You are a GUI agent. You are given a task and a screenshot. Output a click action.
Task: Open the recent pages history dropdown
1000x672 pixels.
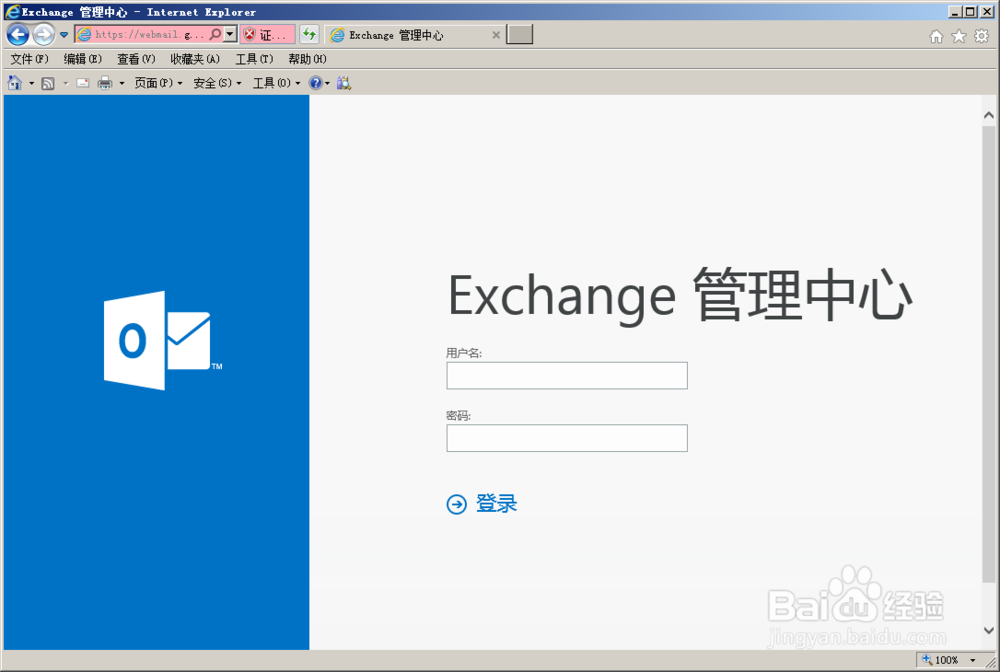64,35
